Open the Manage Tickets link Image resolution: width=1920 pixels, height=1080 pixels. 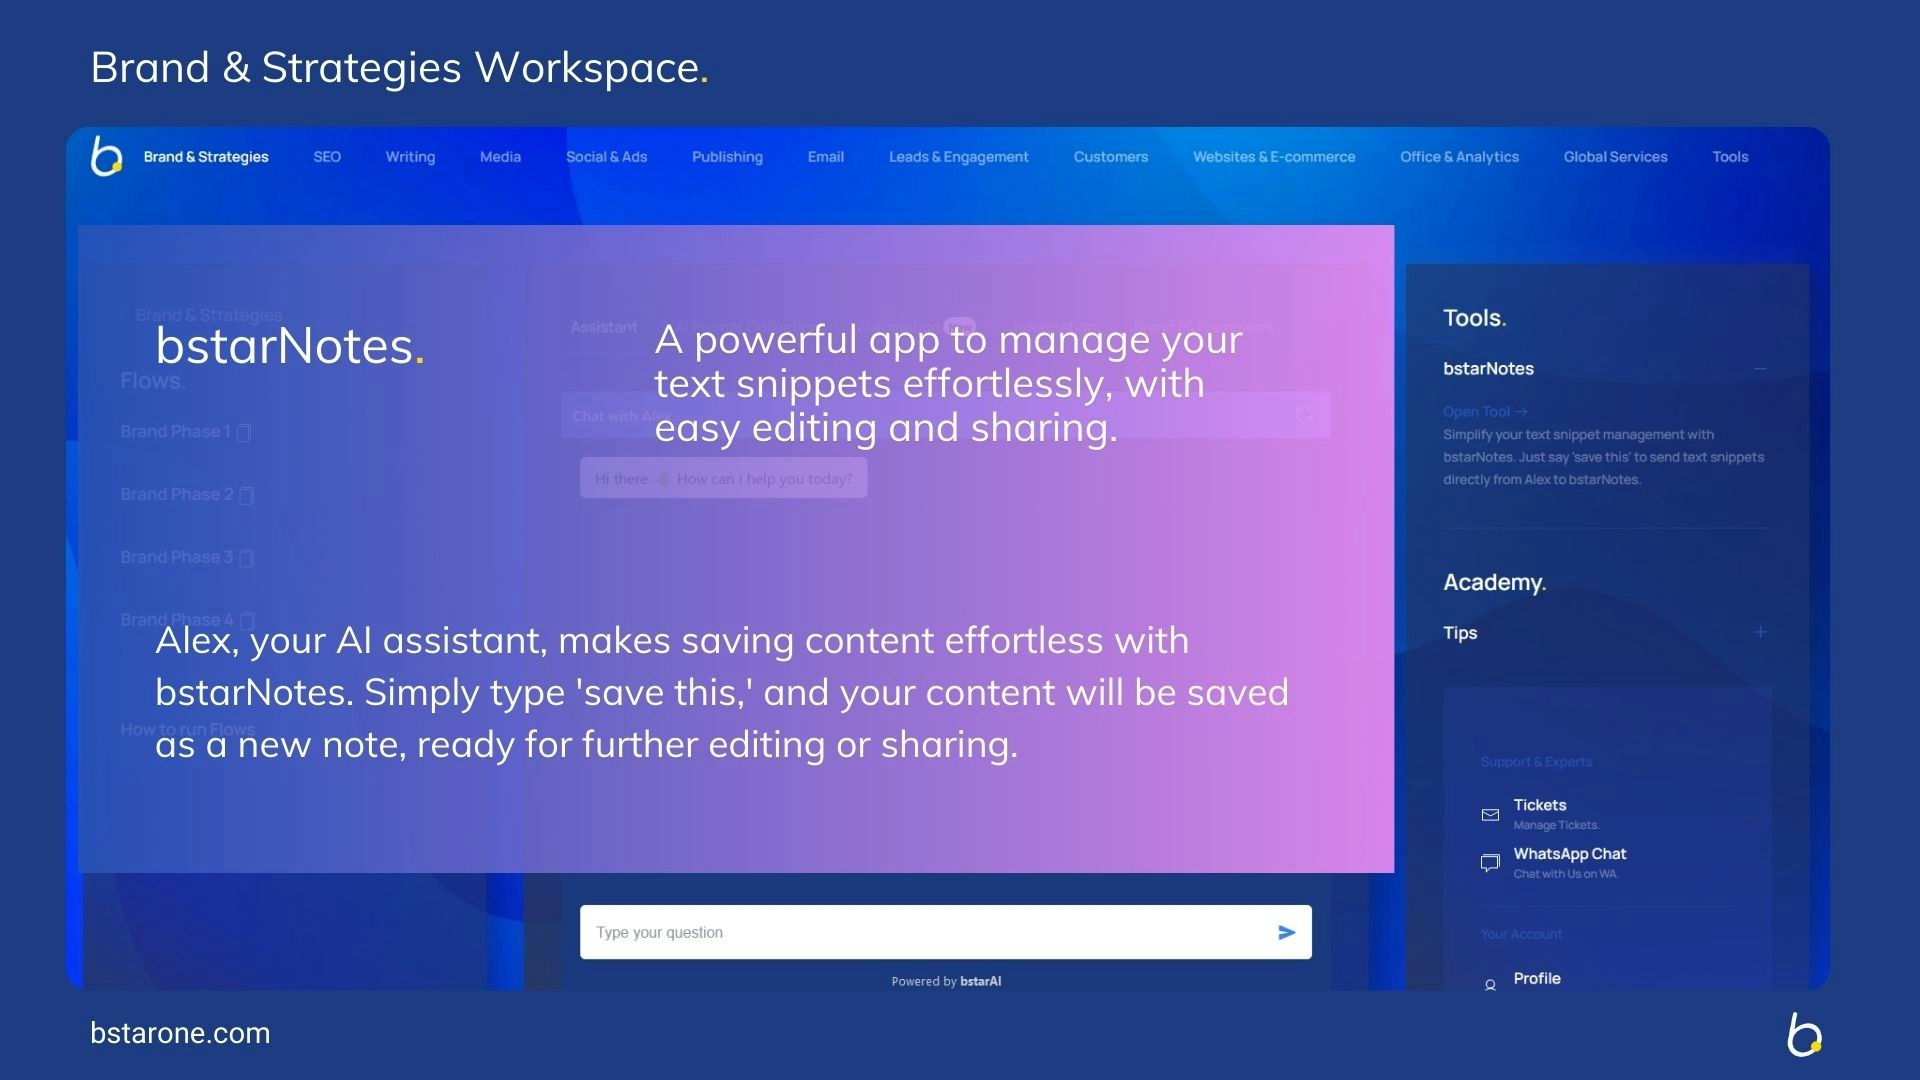pyautogui.click(x=1555, y=825)
